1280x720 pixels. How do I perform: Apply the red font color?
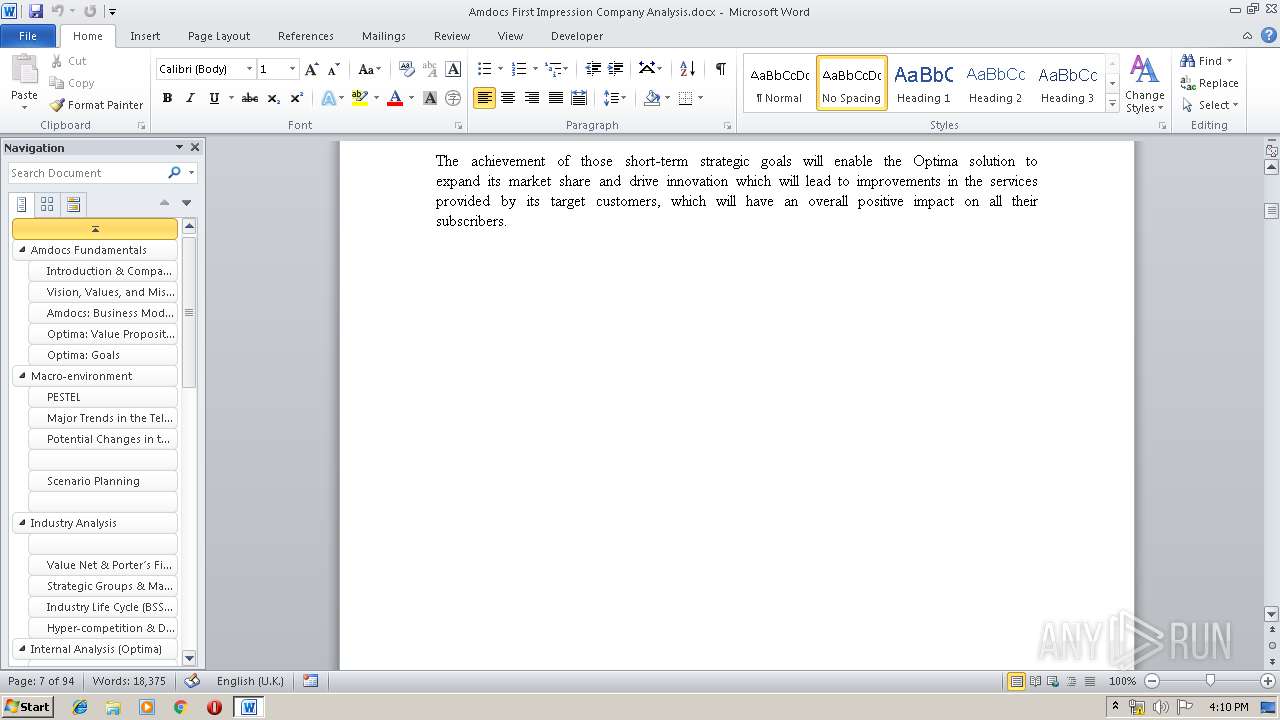tap(394, 98)
